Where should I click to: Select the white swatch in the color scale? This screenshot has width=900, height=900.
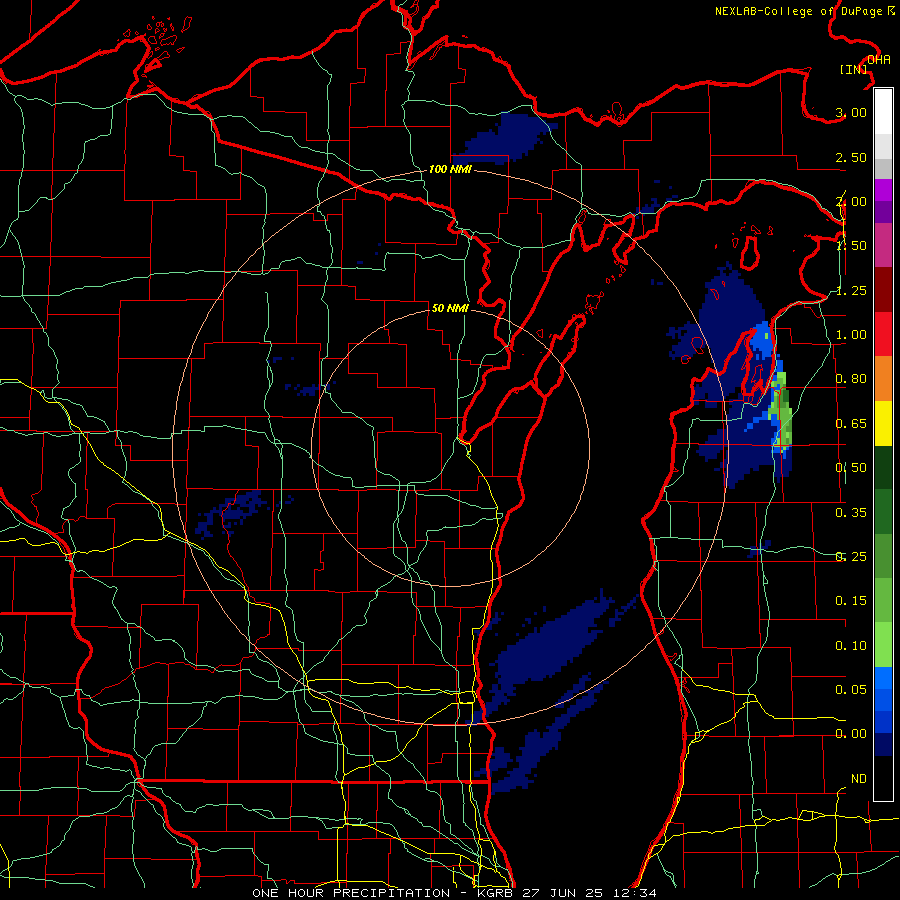[x=883, y=111]
